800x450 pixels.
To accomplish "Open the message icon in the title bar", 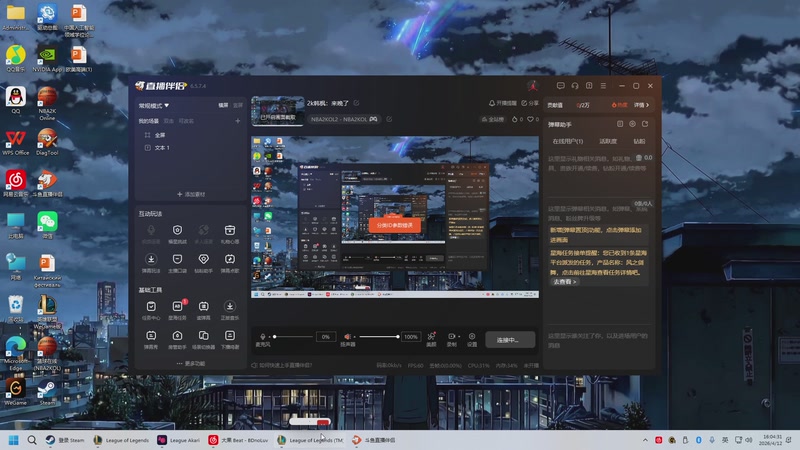I will (561, 86).
